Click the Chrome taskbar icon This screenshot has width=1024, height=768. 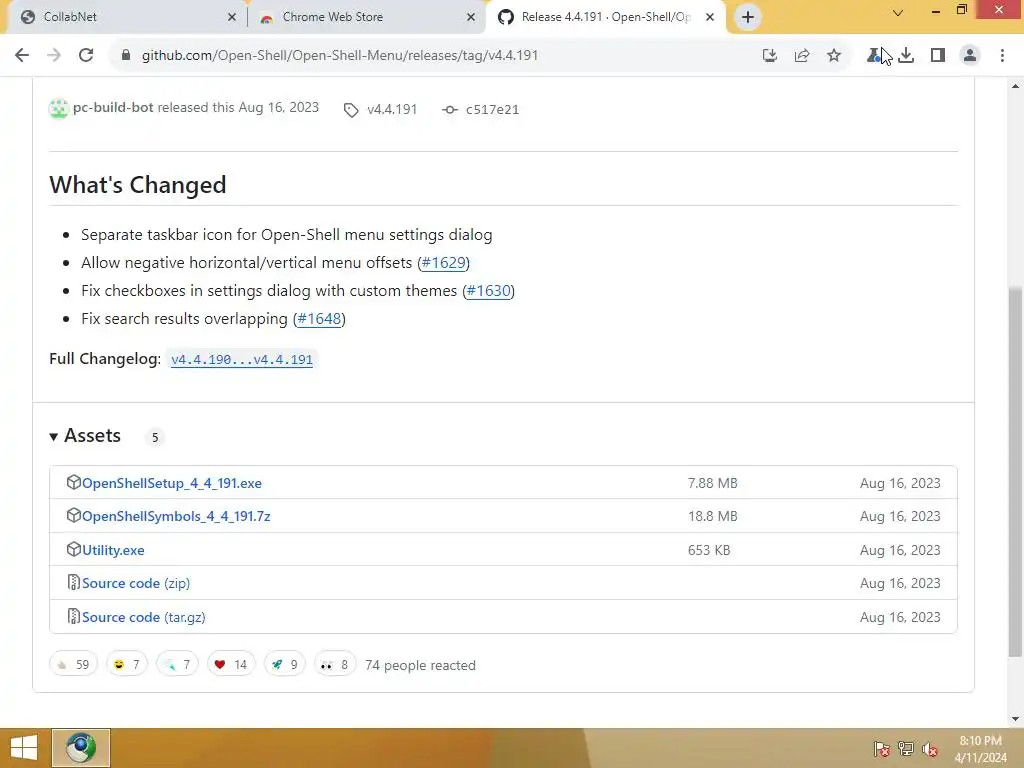(x=81, y=748)
